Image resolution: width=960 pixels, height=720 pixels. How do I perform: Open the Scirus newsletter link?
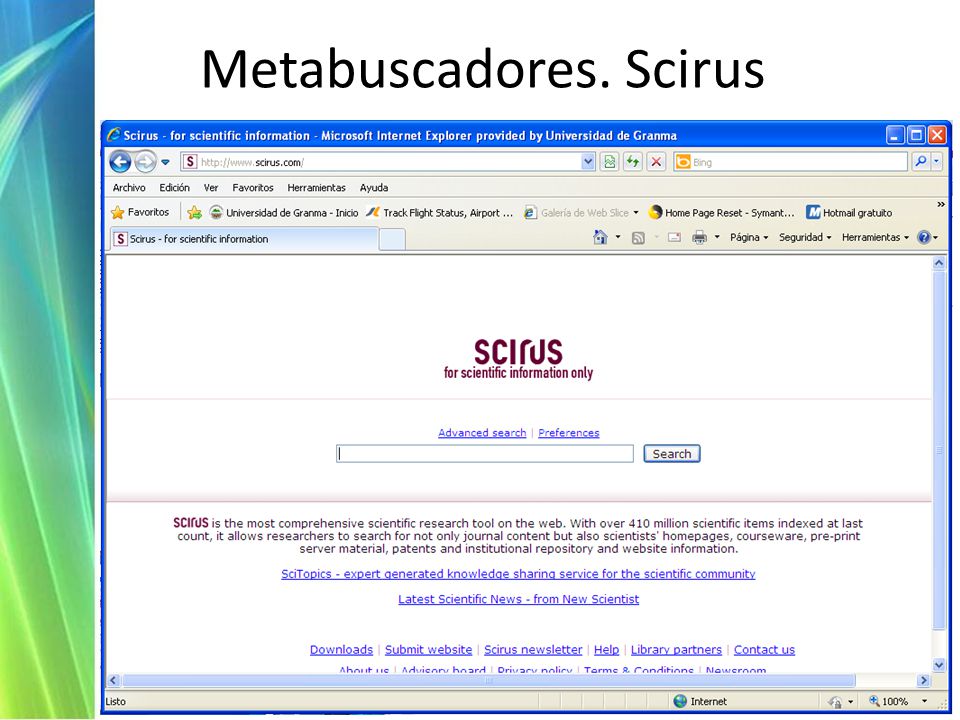[533, 650]
